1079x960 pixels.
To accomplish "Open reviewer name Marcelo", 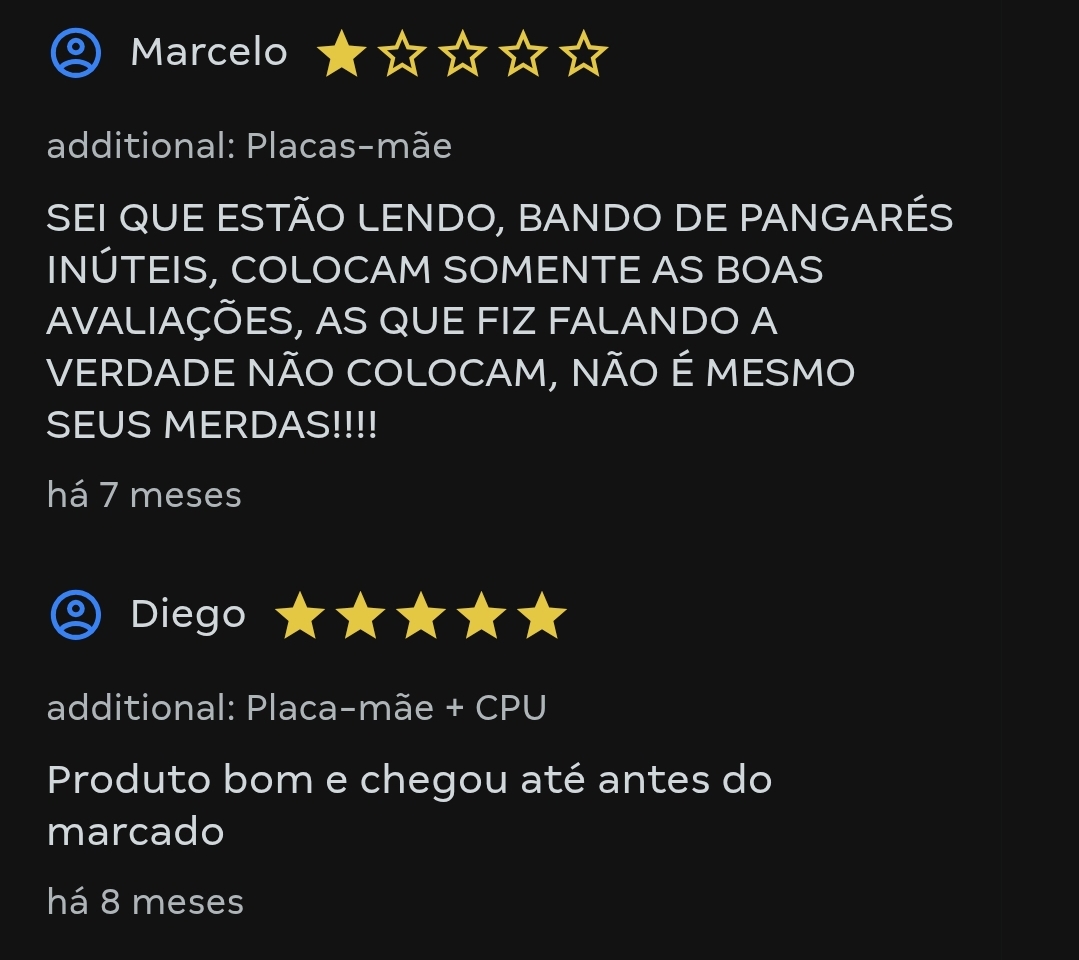I will click(209, 52).
